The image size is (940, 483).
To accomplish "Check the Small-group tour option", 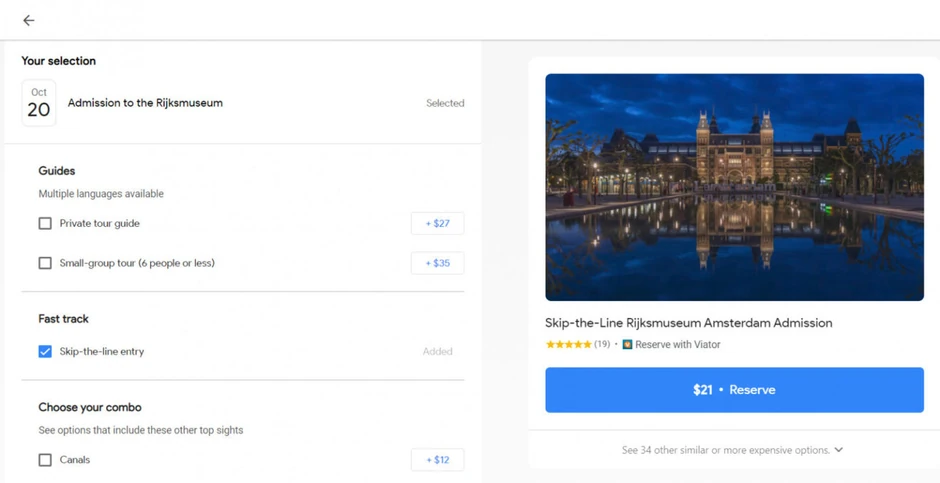I will pyautogui.click(x=45, y=264).
